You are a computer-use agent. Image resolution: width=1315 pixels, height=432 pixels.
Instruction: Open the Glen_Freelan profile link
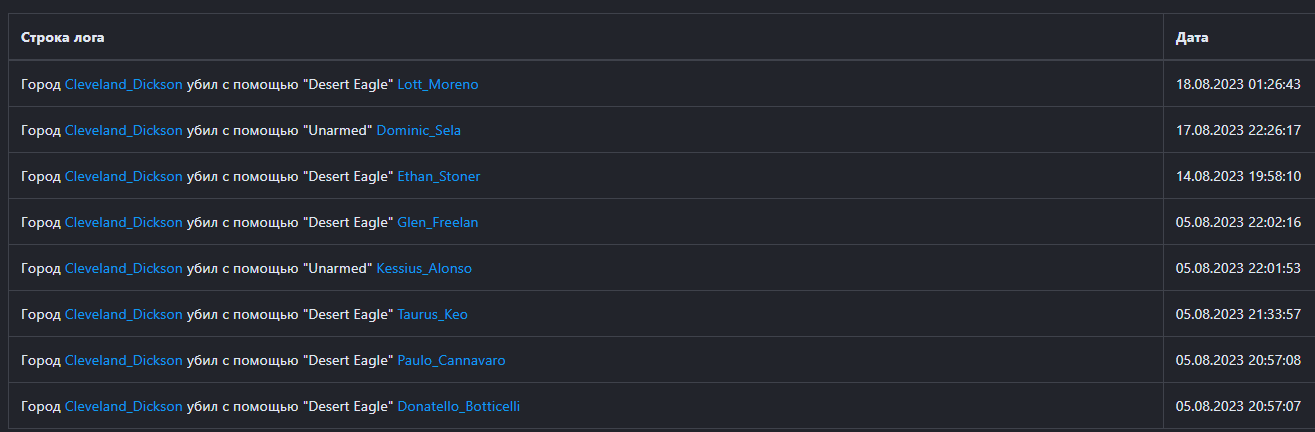(x=437, y=223)
